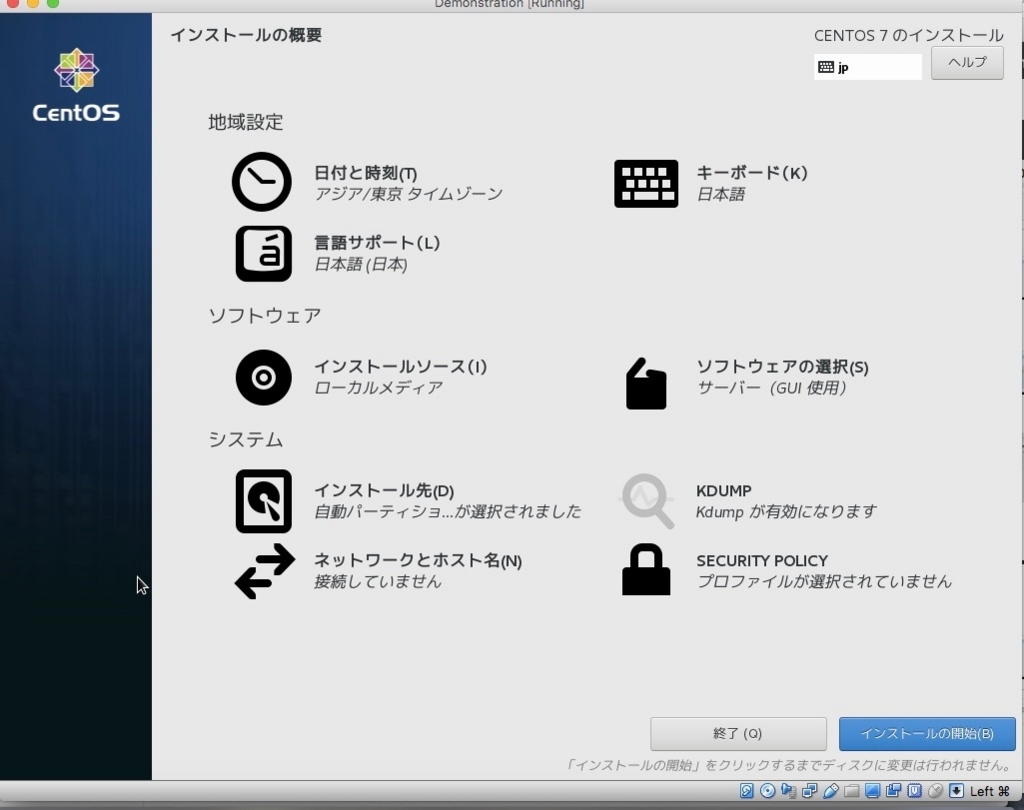Click VirtualBox CPU status icon

tap(914, 791)
